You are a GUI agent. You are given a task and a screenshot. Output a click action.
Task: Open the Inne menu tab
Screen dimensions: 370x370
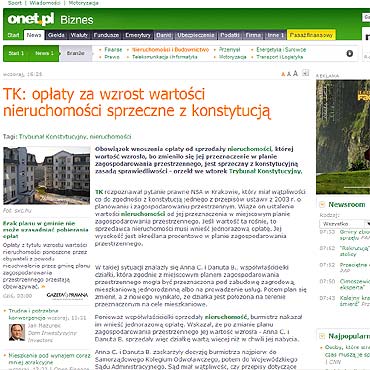(275, 35)
